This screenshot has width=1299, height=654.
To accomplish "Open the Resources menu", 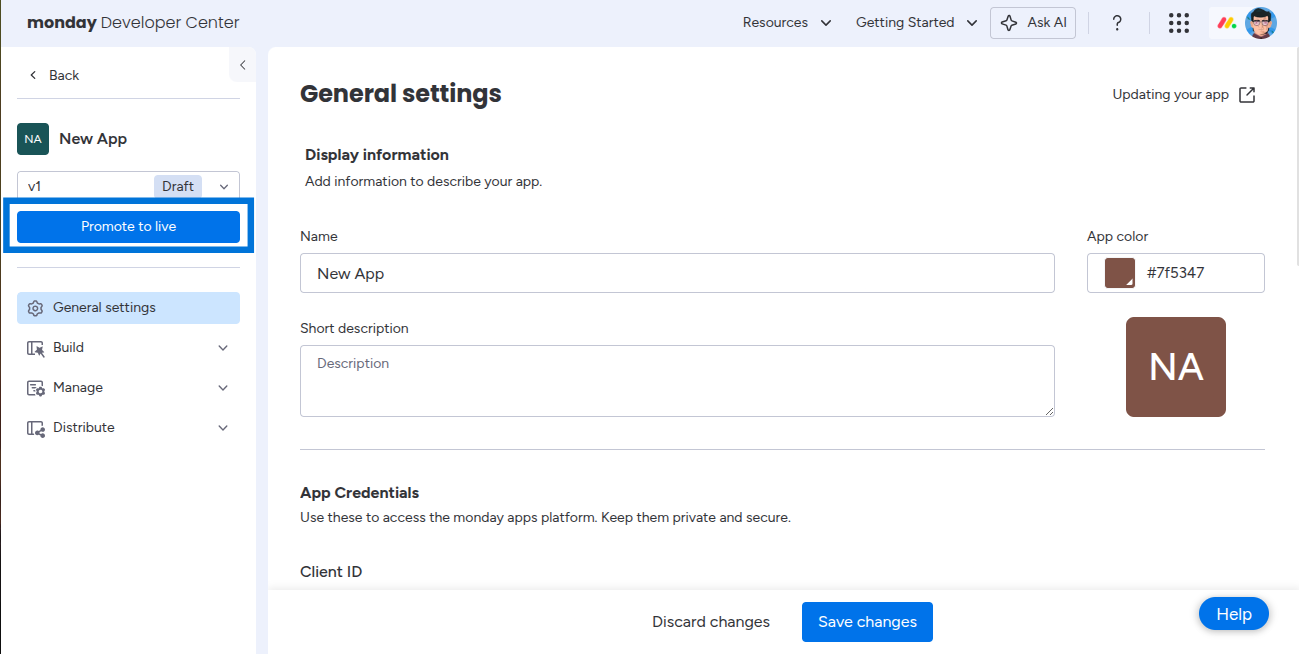I will [x=787, y=23].
